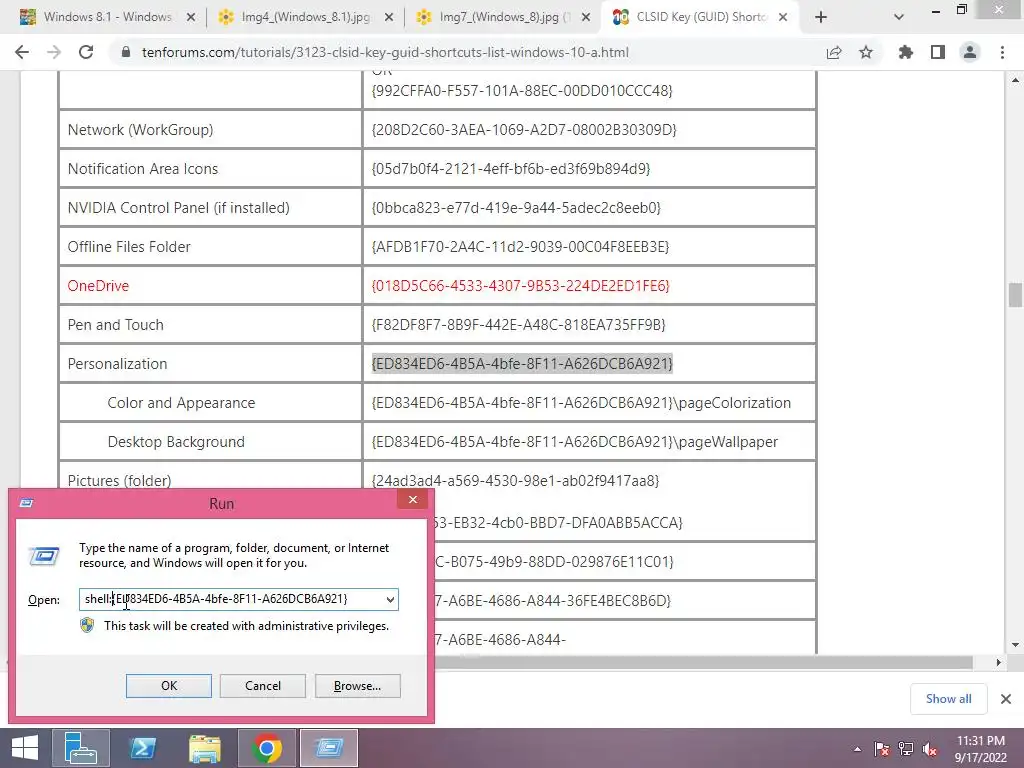This screenshot has height=768, width=1024.
Task: Close the Windows 8.1 tab
Action: tap(191, 17)
